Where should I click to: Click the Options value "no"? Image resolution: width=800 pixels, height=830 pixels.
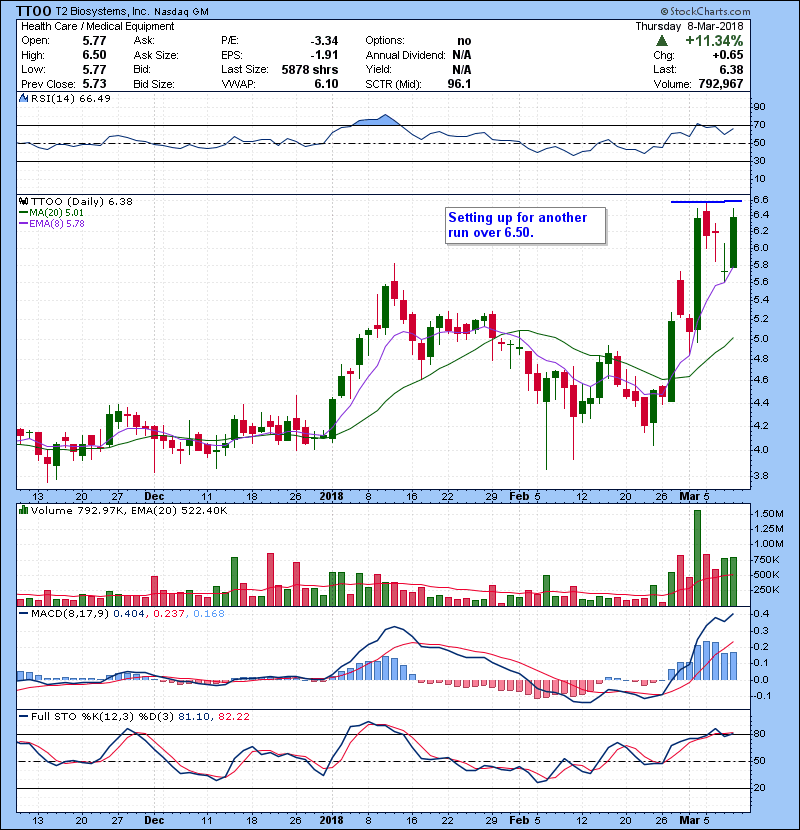click(x=464, y=41)
